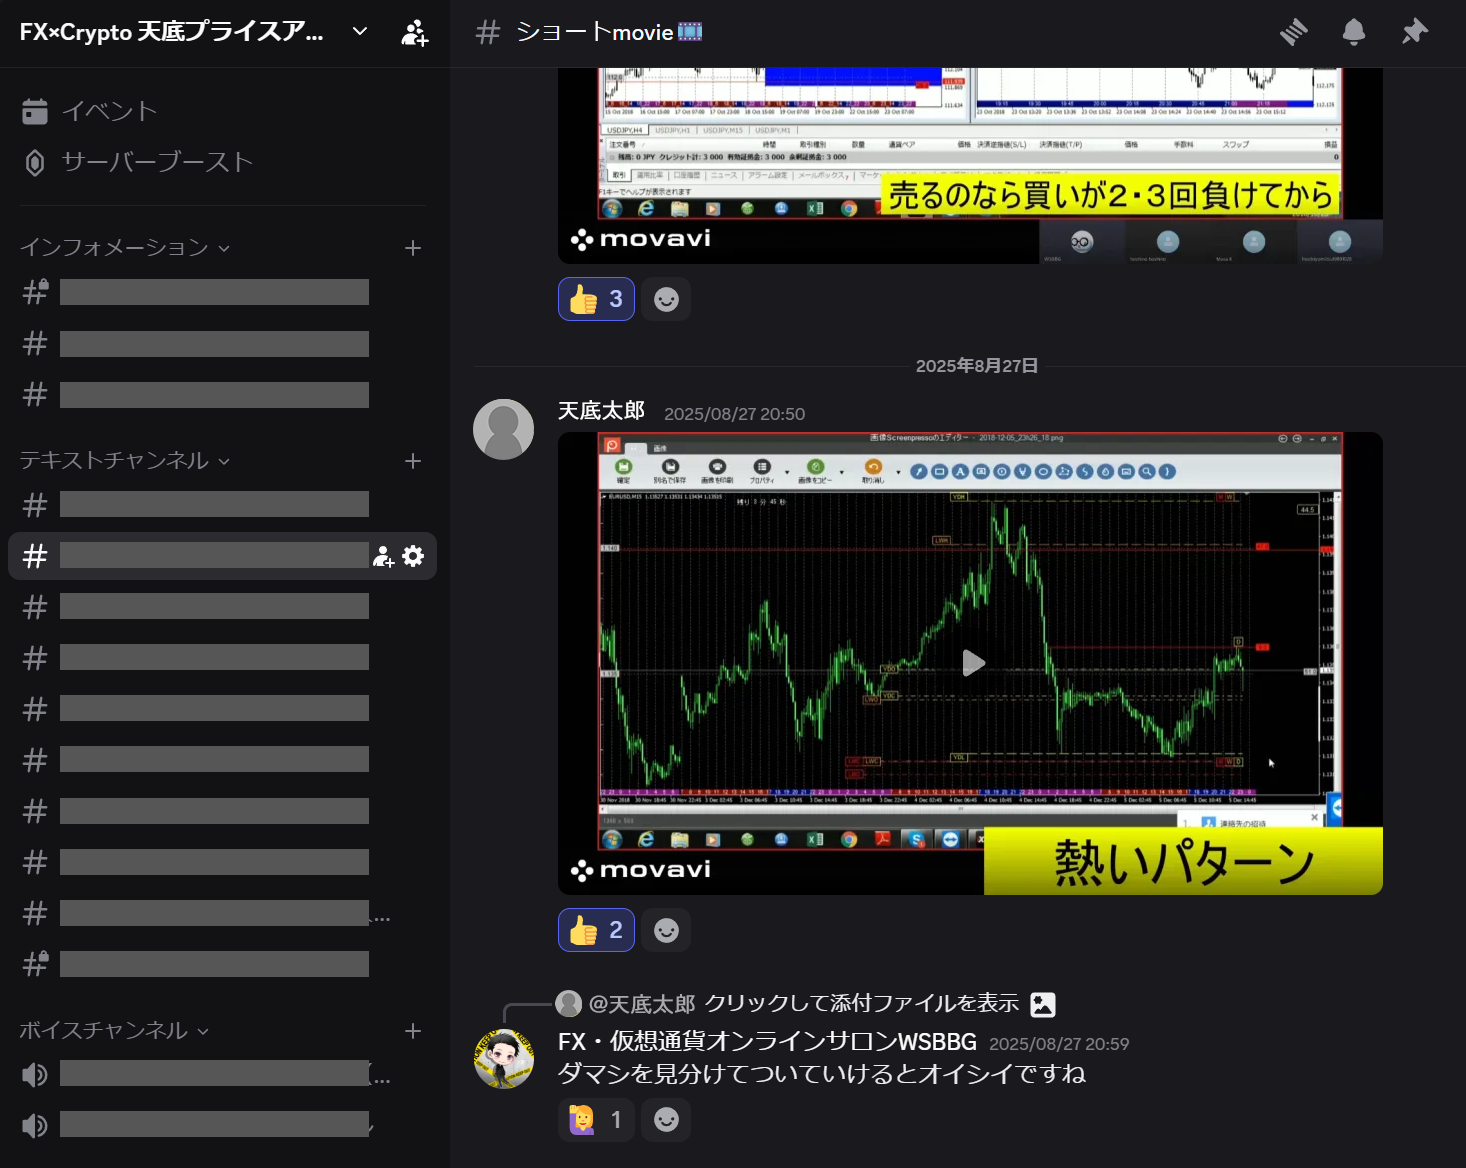Add reaction to 熱いパターン video message
Viewport: 1466px width, 1168px height.
[666, 930]
